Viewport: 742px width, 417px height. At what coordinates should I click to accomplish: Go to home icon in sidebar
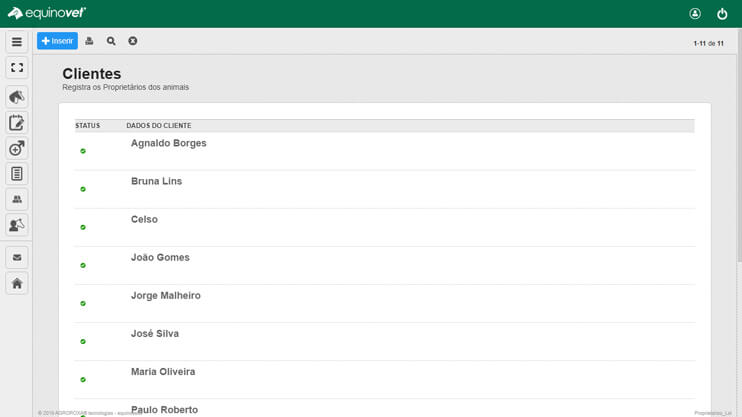pyautogui.click(x=17, y=284)
